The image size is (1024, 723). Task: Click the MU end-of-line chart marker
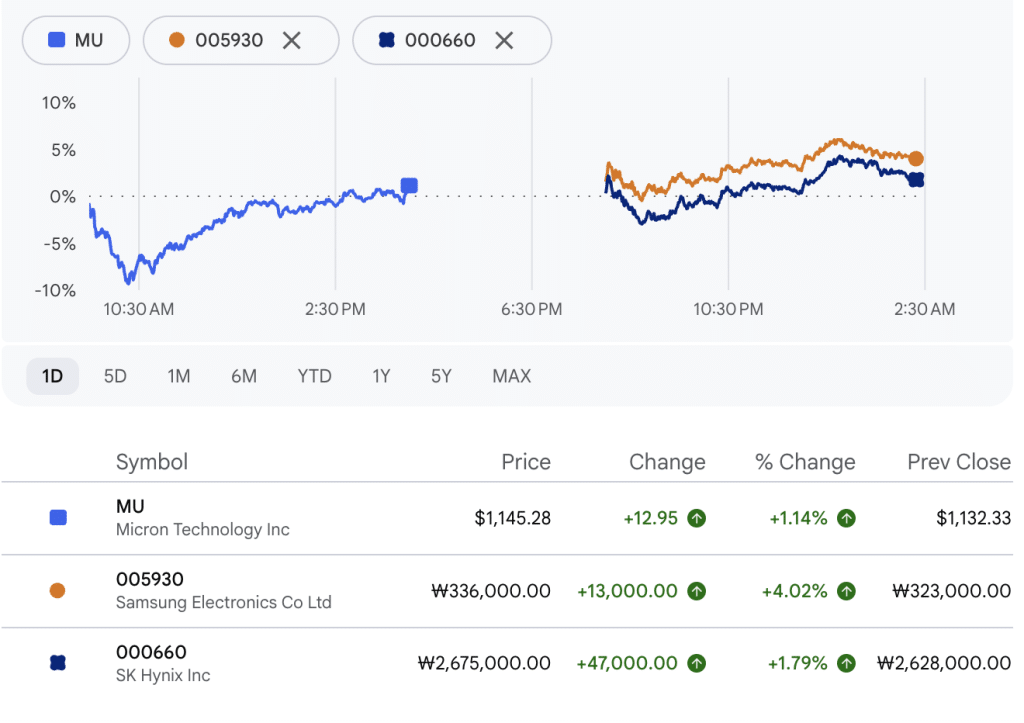pyautogui.click(x=409, y=186)
